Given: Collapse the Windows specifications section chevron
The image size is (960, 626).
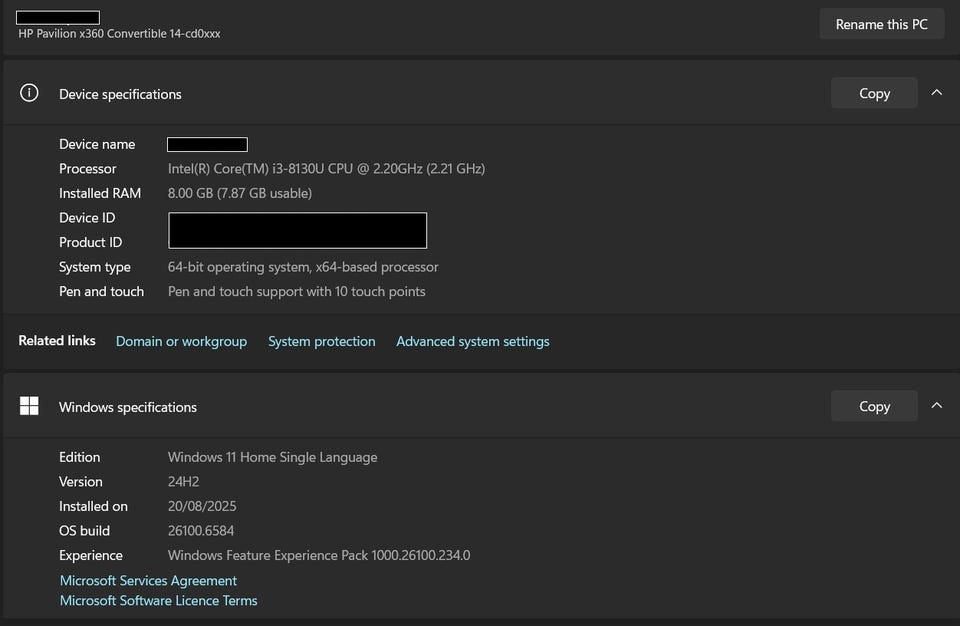Looking at the screenshot, I should point(937,406).
